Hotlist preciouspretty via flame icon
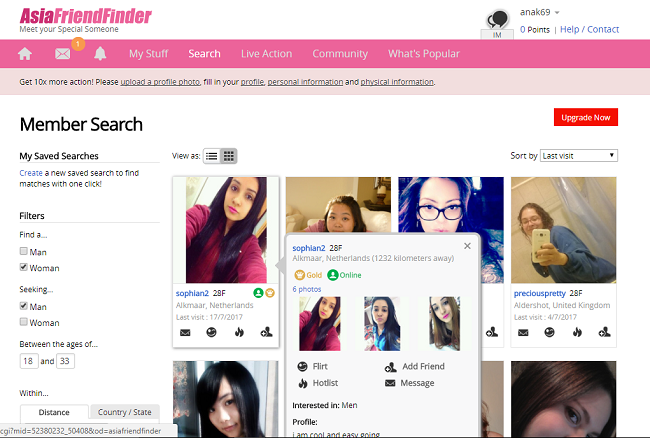Viewport: 650px width, 438px height. [x=577, y=332]
